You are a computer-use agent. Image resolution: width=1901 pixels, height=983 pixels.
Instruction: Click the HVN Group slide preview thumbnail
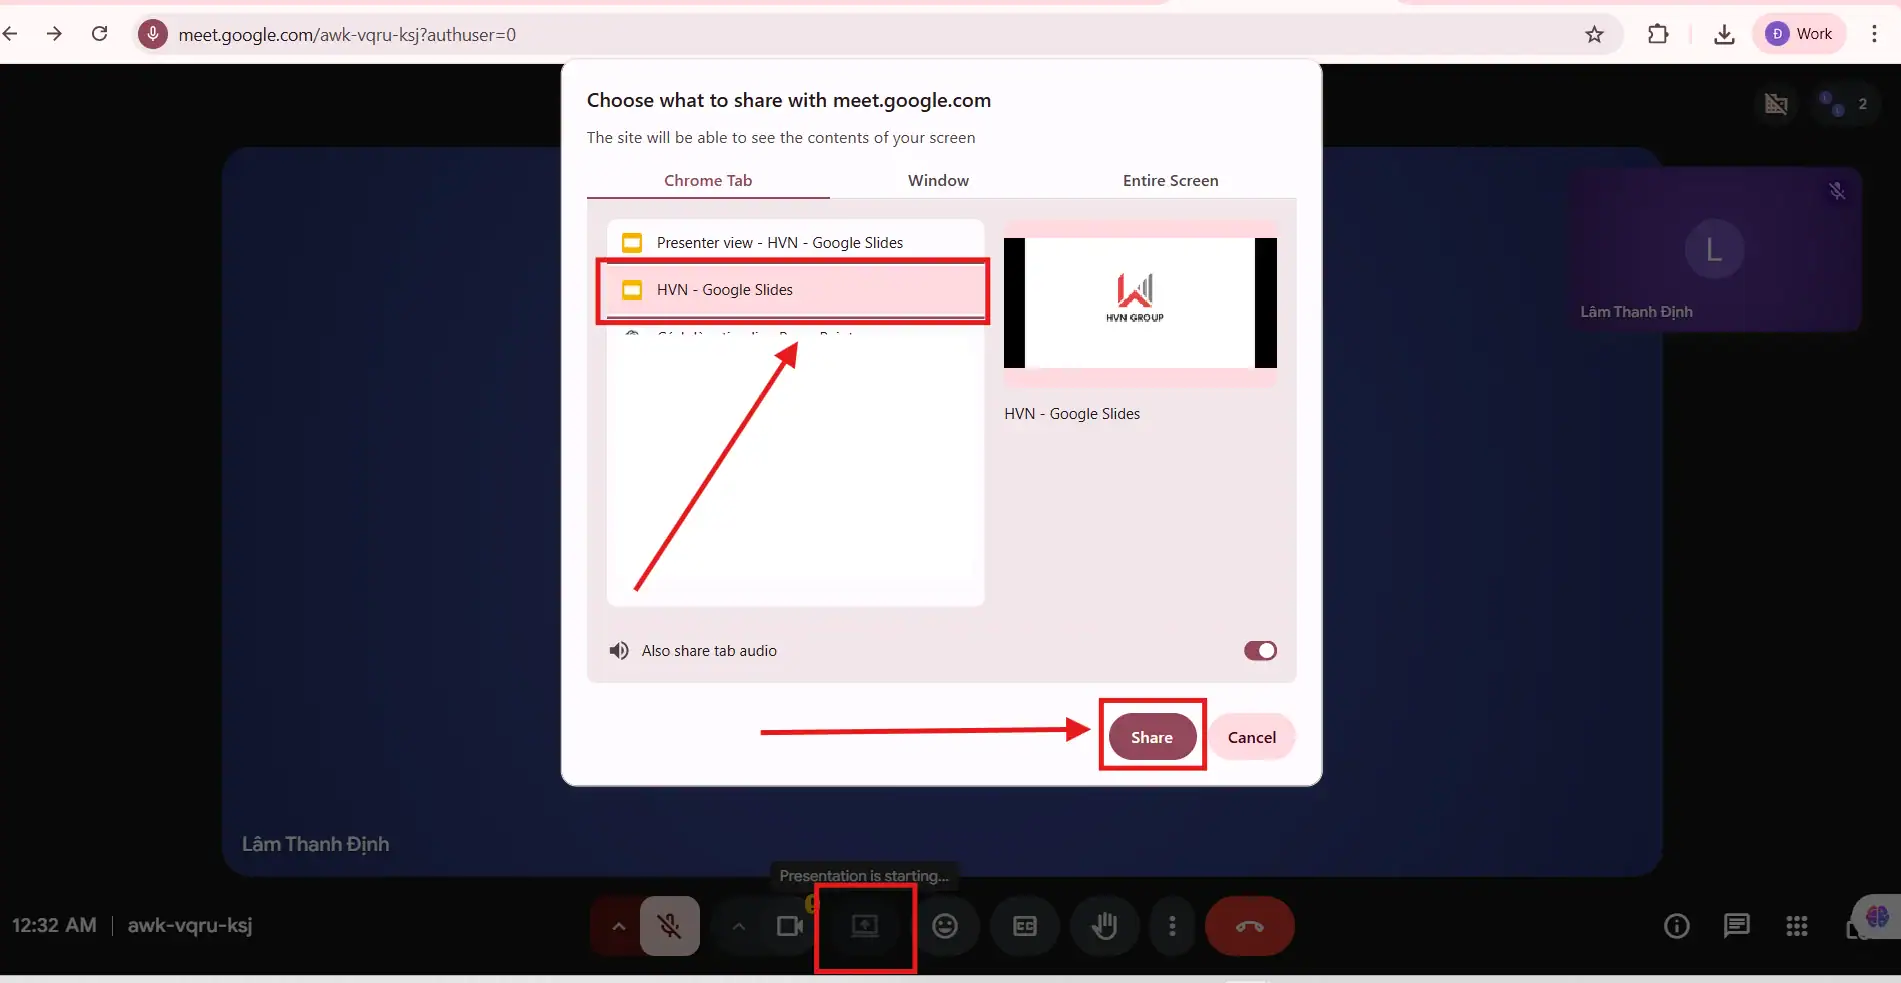pos(1140,303)
